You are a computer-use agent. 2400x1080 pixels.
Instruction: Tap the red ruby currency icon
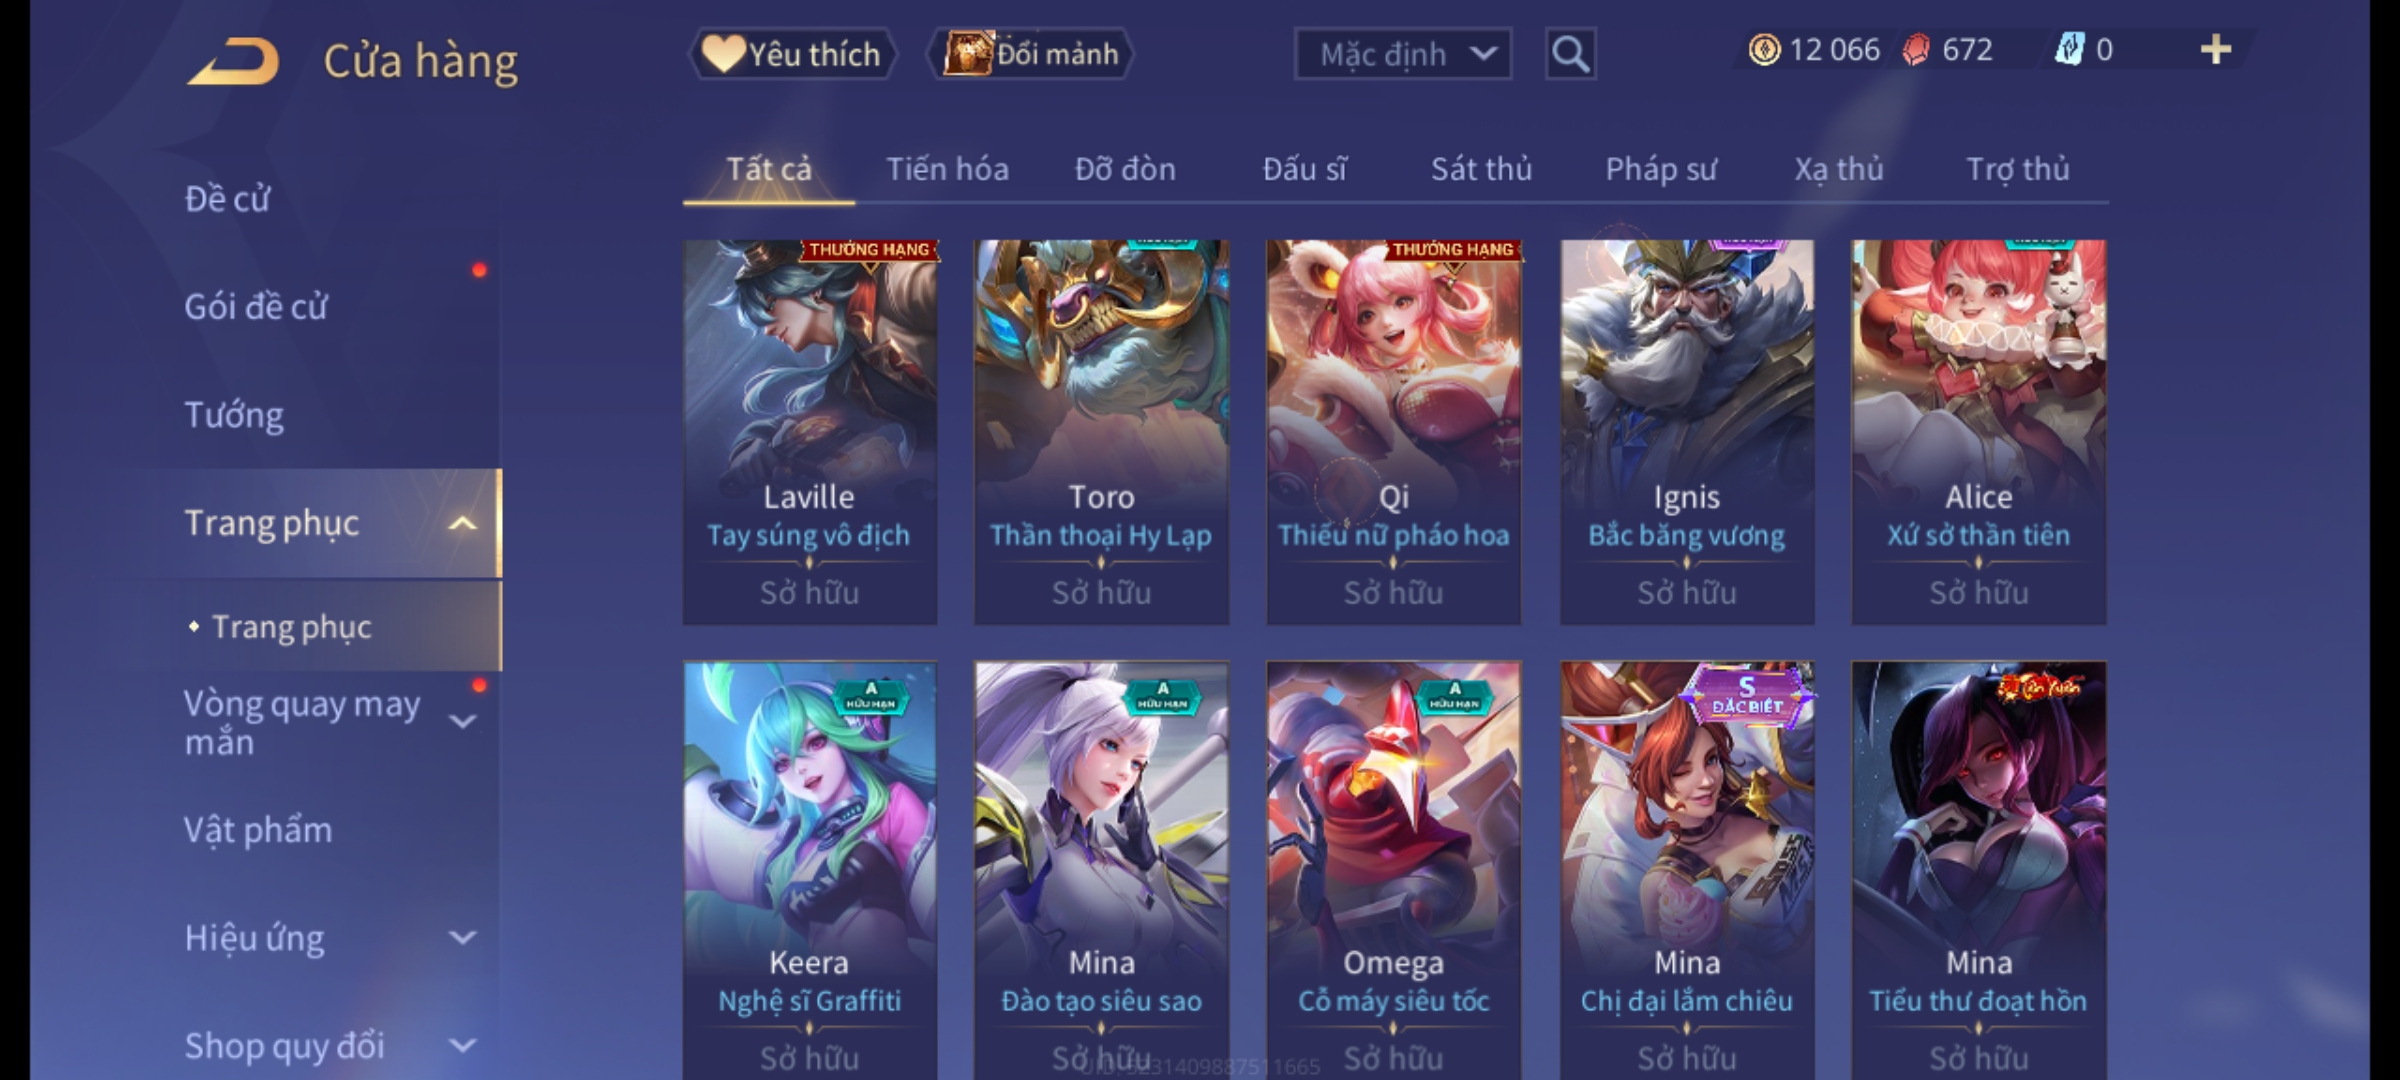tap(1915, 50)
